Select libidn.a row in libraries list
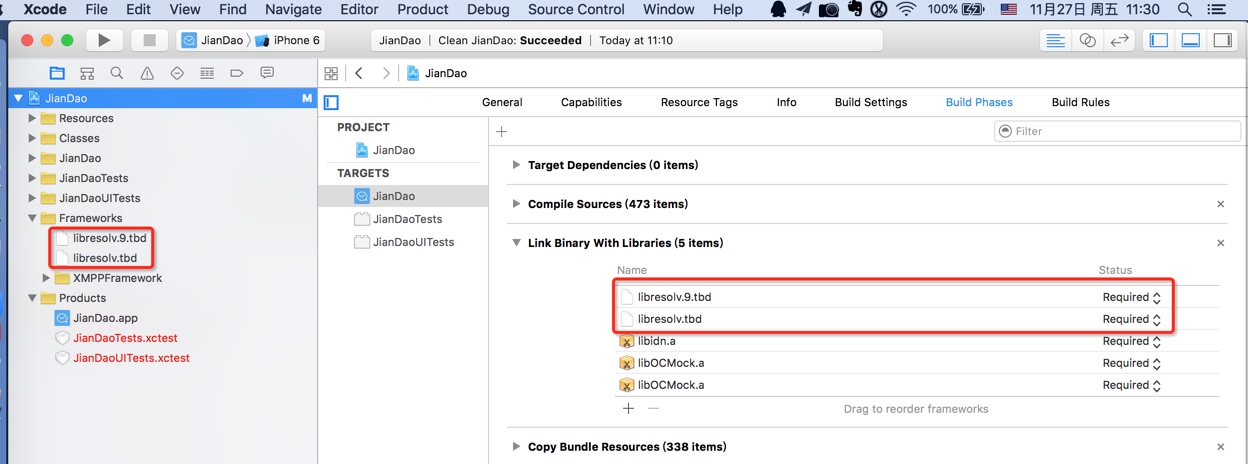 pyautogui.click(x=917, y=341)
